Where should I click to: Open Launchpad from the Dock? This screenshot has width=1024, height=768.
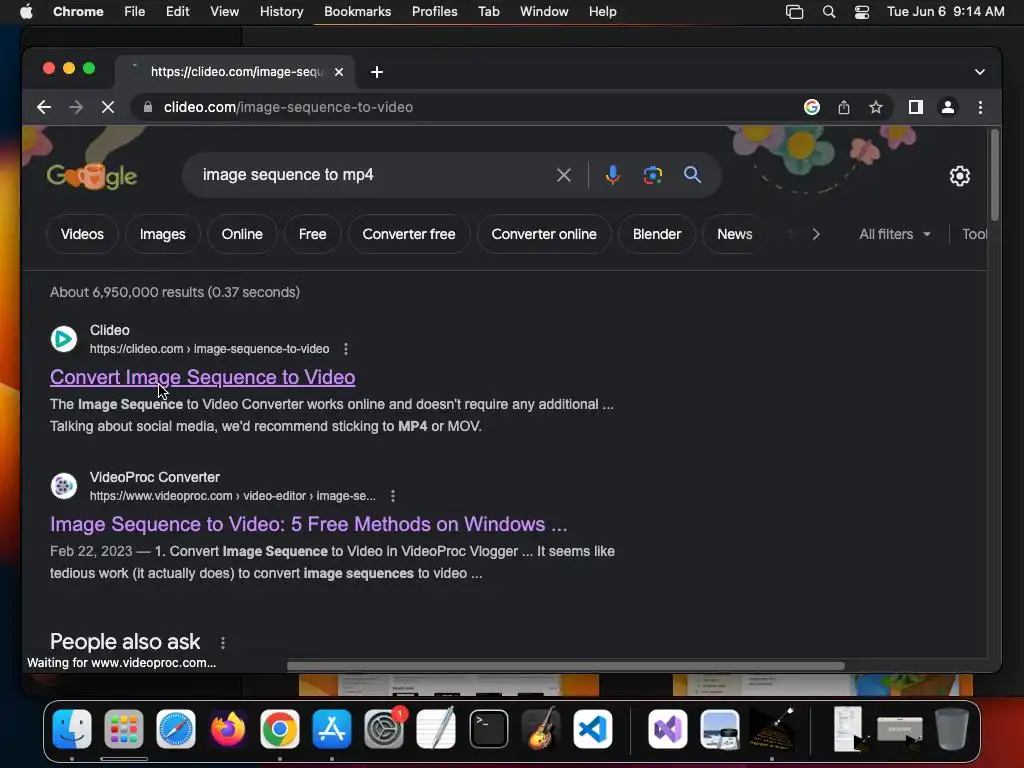123,729
